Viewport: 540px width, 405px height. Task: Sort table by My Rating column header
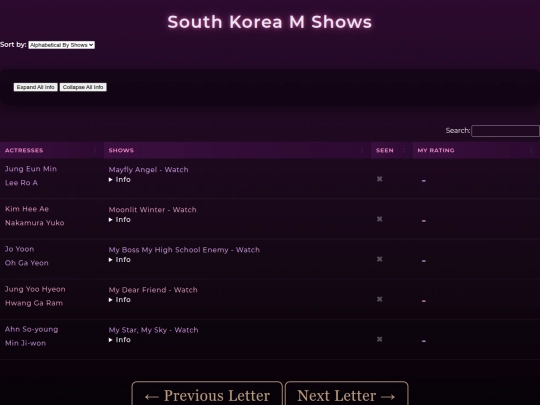pyautogui.click(x=476, y=150)
